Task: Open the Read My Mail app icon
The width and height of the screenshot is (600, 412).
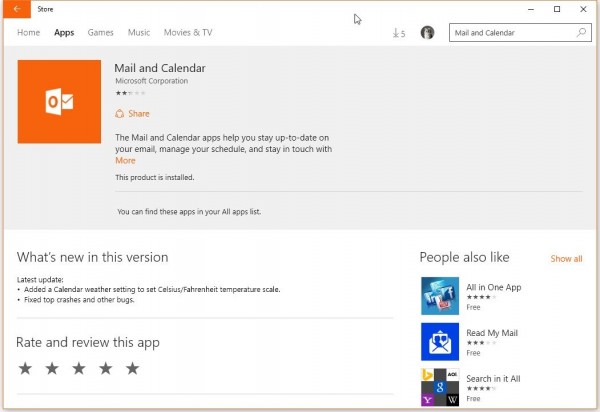Action: point(440,342)
